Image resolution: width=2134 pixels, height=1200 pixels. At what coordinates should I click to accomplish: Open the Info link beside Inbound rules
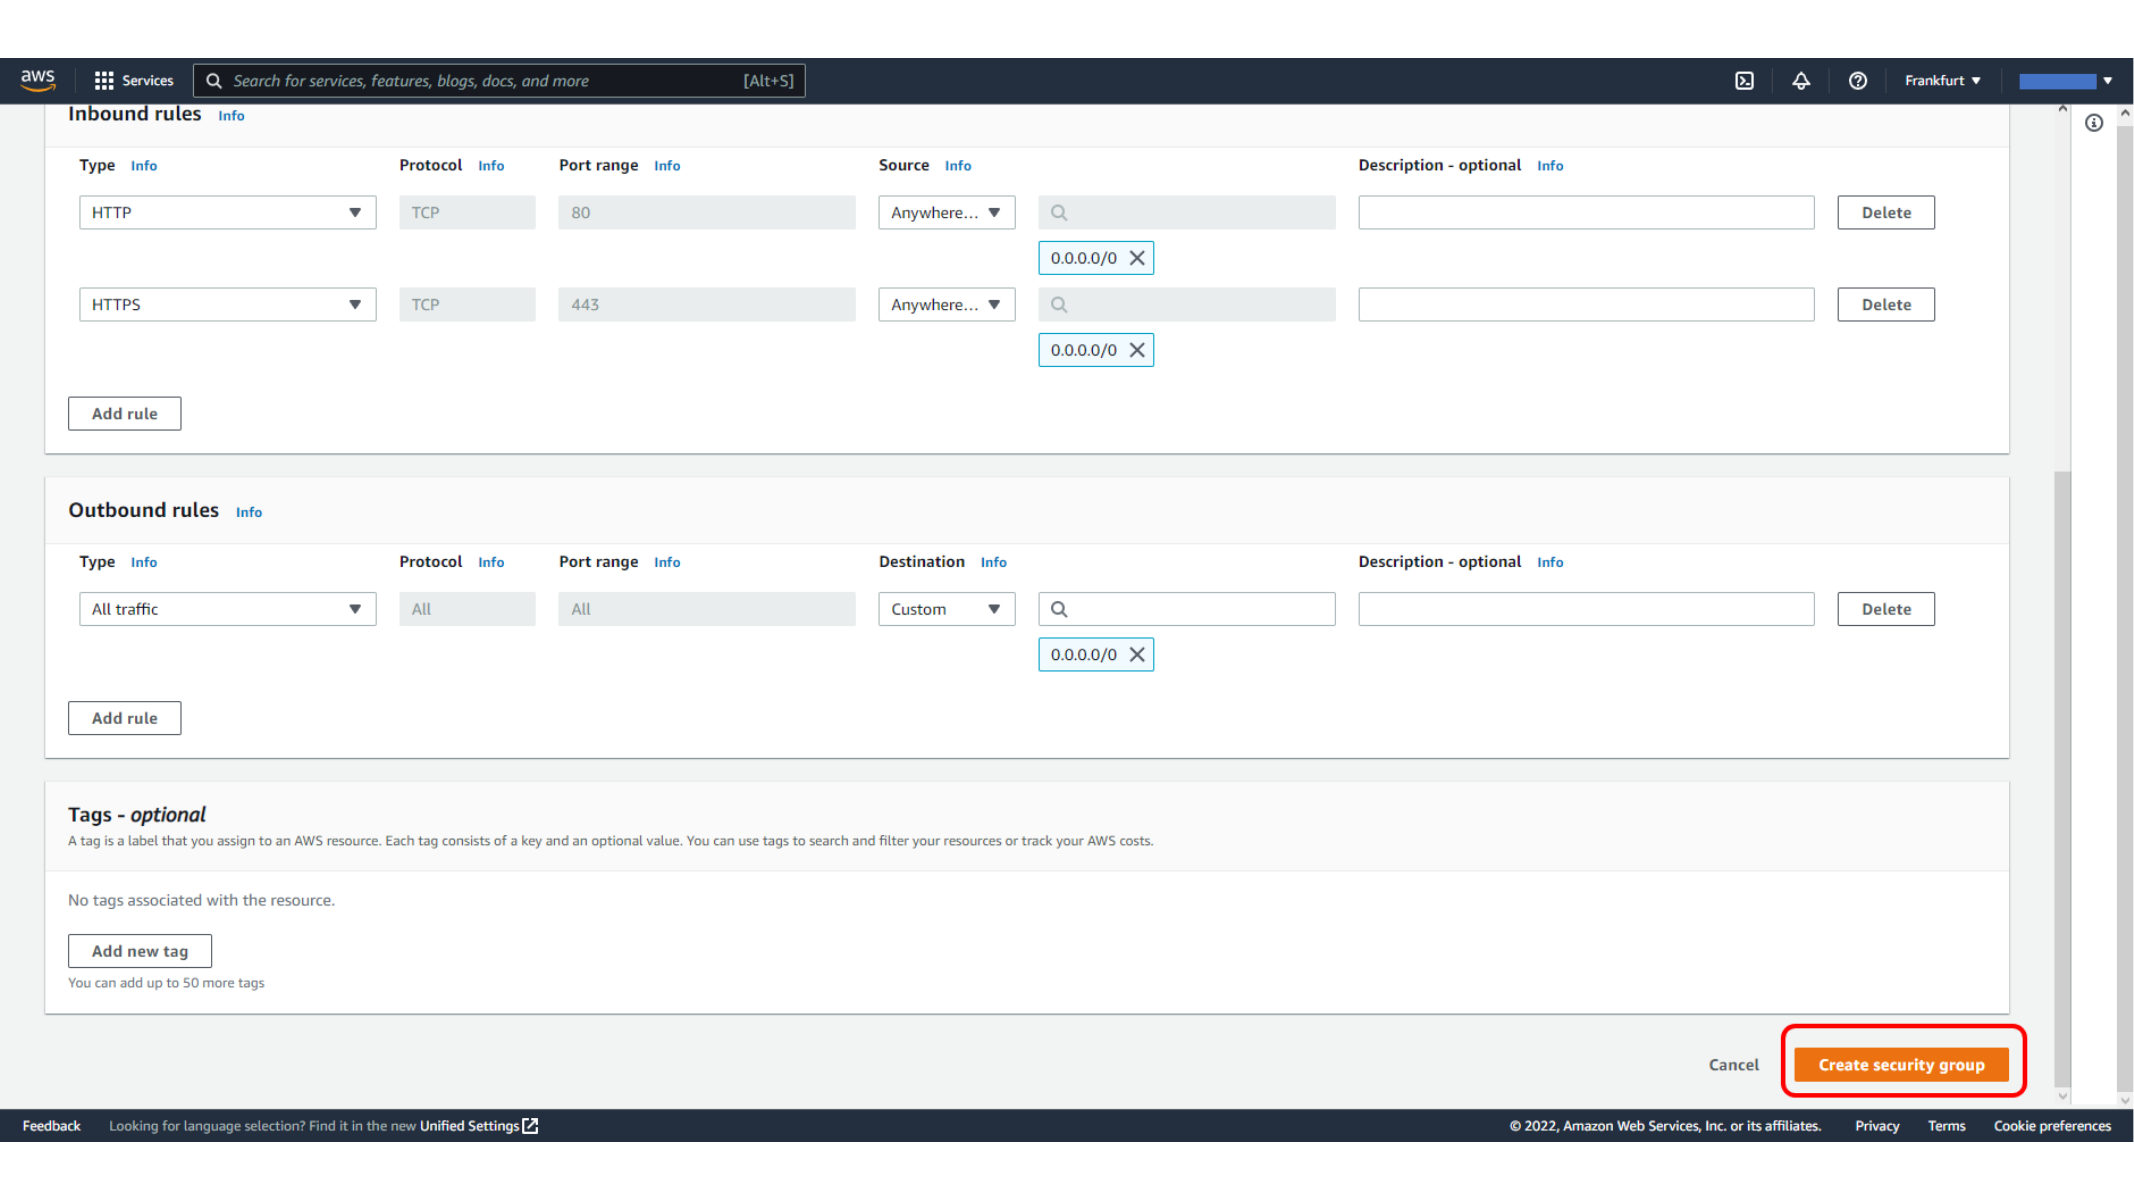231,116
